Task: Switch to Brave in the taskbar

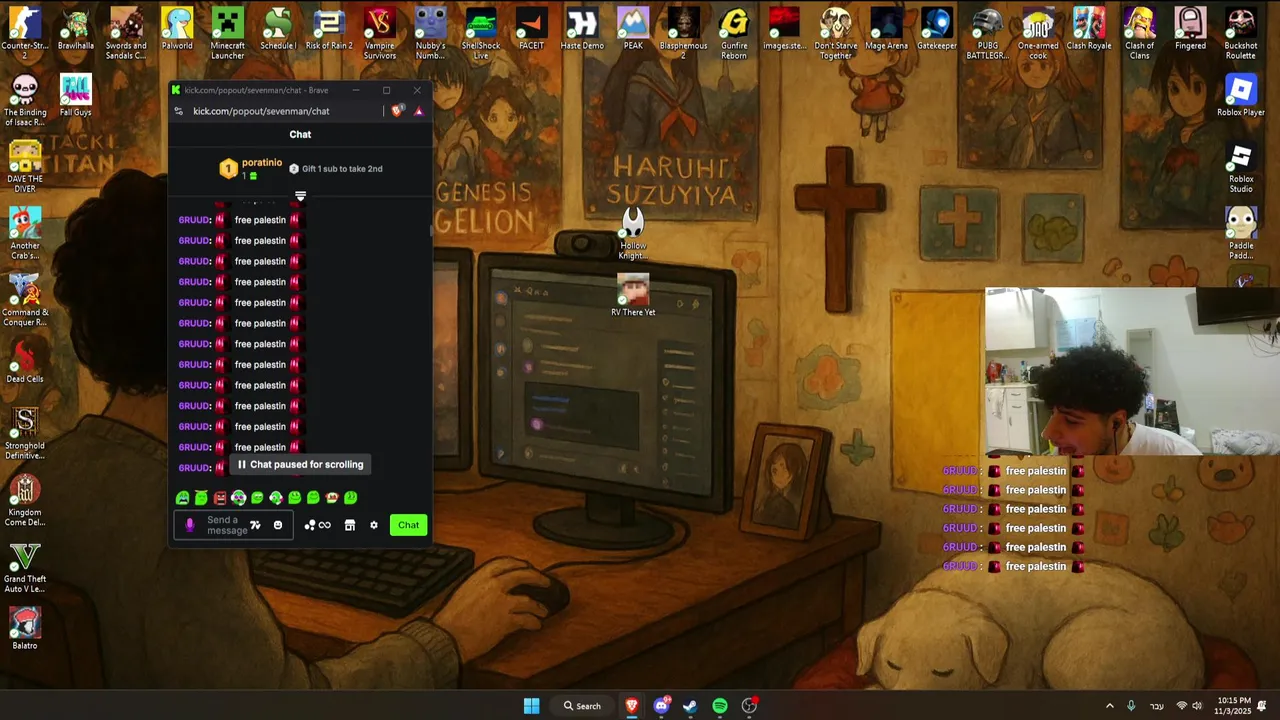Action: click(632, 706)
